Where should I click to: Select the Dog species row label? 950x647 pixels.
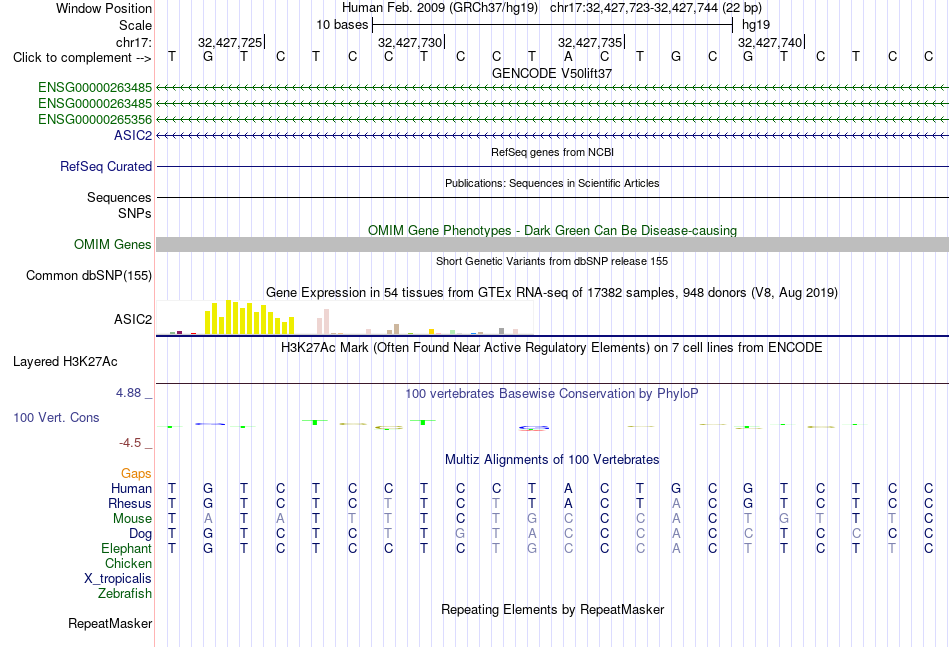140,534
